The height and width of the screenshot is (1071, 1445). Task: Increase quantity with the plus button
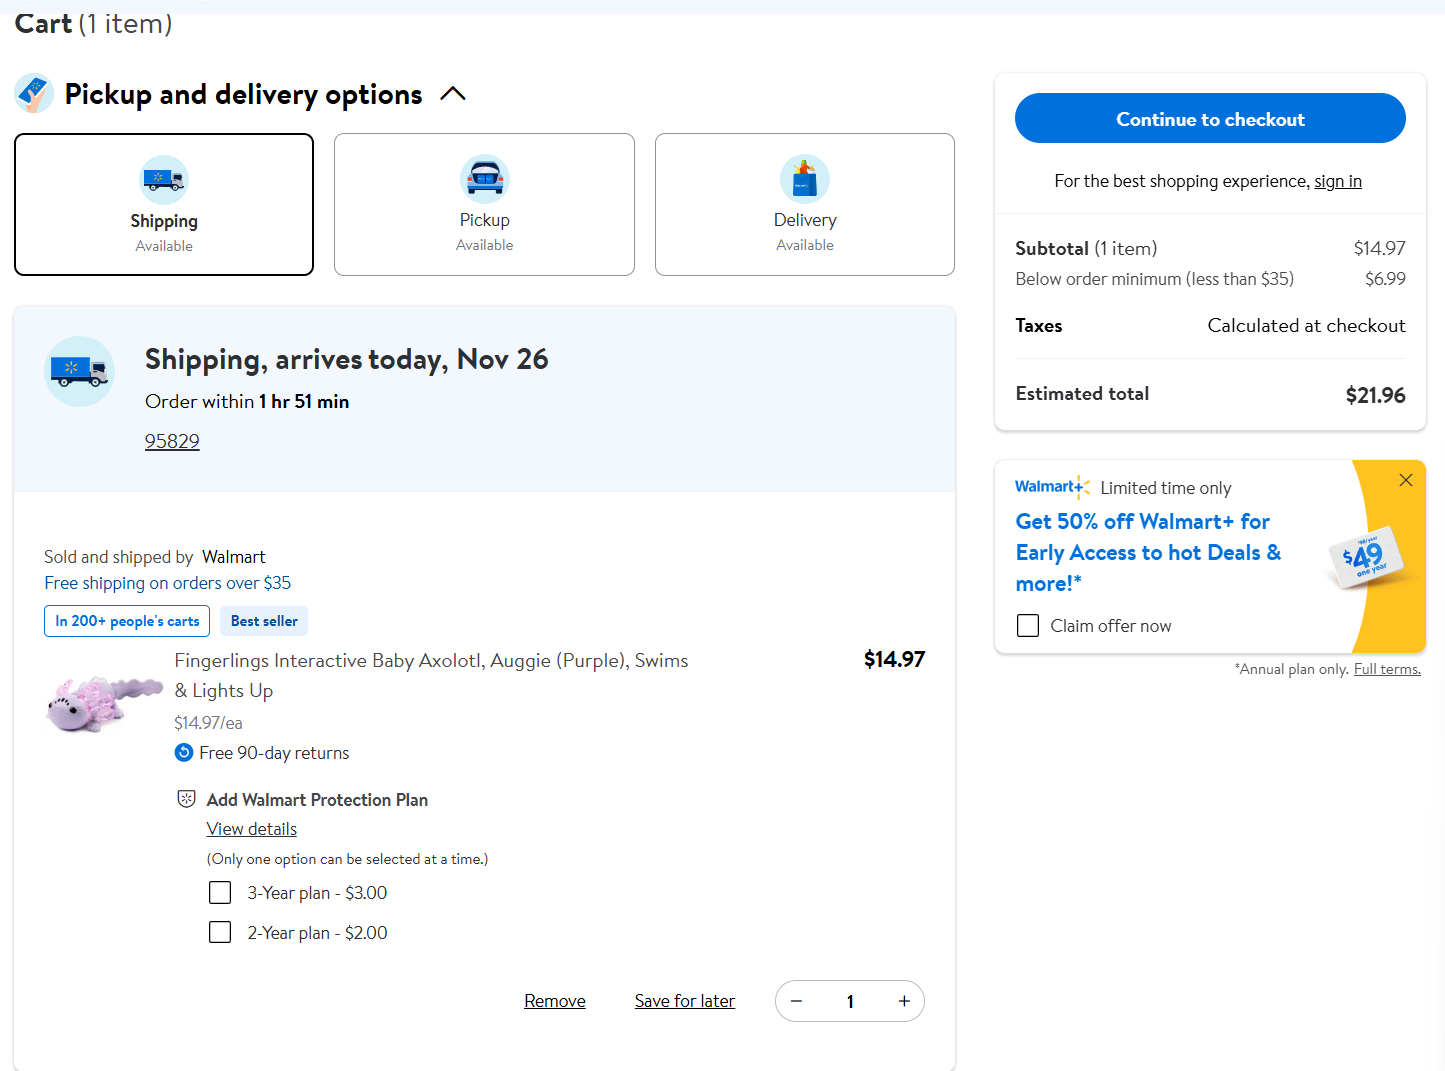(904, 1001)
